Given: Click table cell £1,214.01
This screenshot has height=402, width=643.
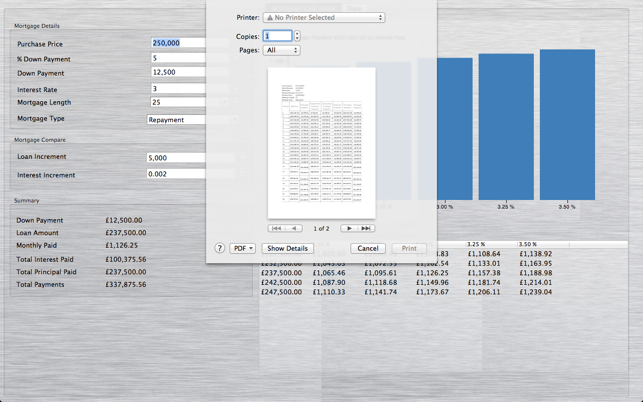Looking at the screenshot, I should pyautogui.click(x=536, y=283).
